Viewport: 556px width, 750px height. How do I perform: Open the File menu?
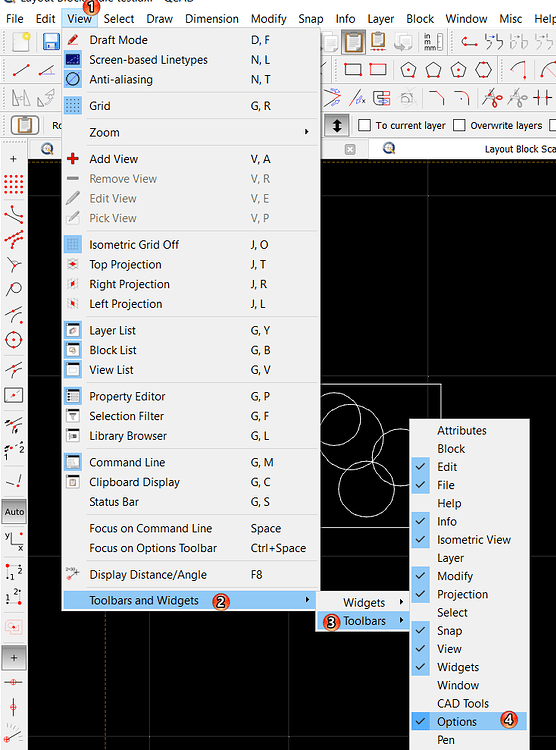15,19
